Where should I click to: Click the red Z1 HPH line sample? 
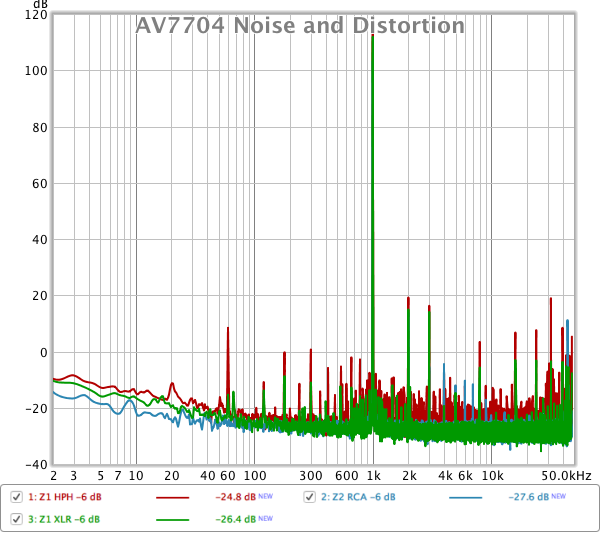(173, 497)
